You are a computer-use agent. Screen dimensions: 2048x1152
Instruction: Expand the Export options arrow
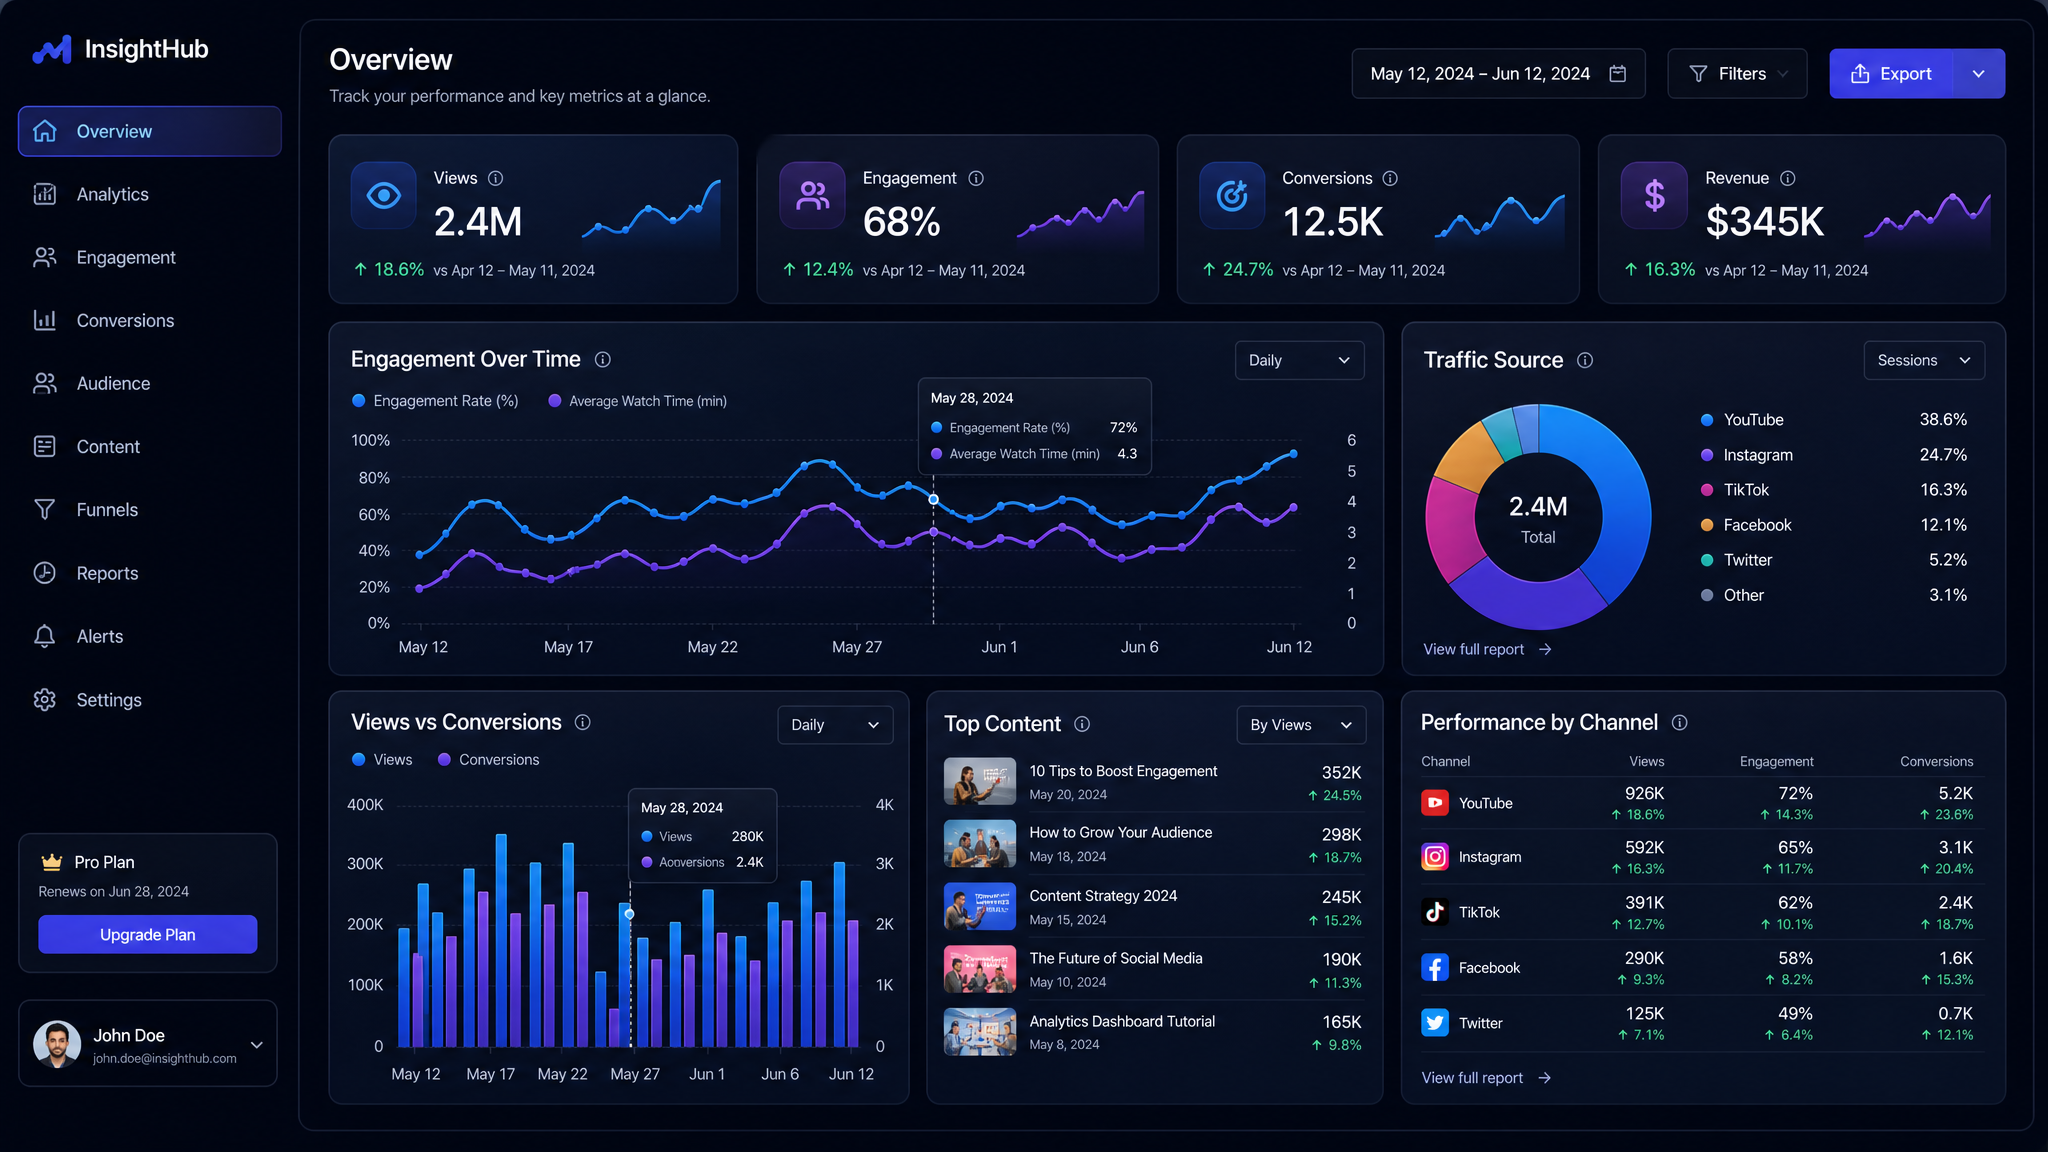[1978, 74]
